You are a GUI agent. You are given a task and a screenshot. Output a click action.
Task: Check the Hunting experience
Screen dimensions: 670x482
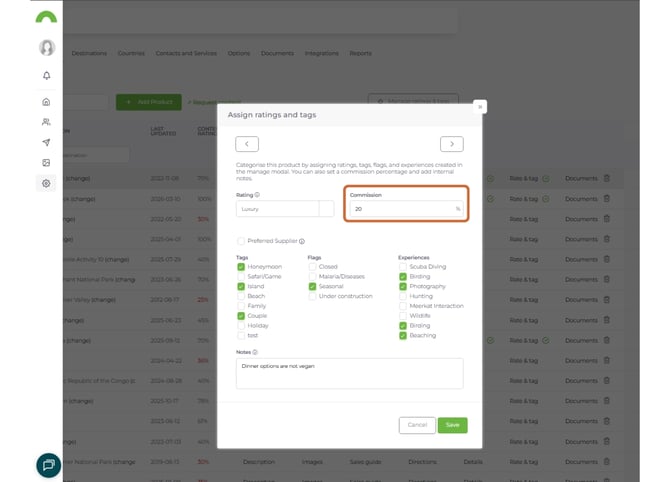click(x=403, y=296)
